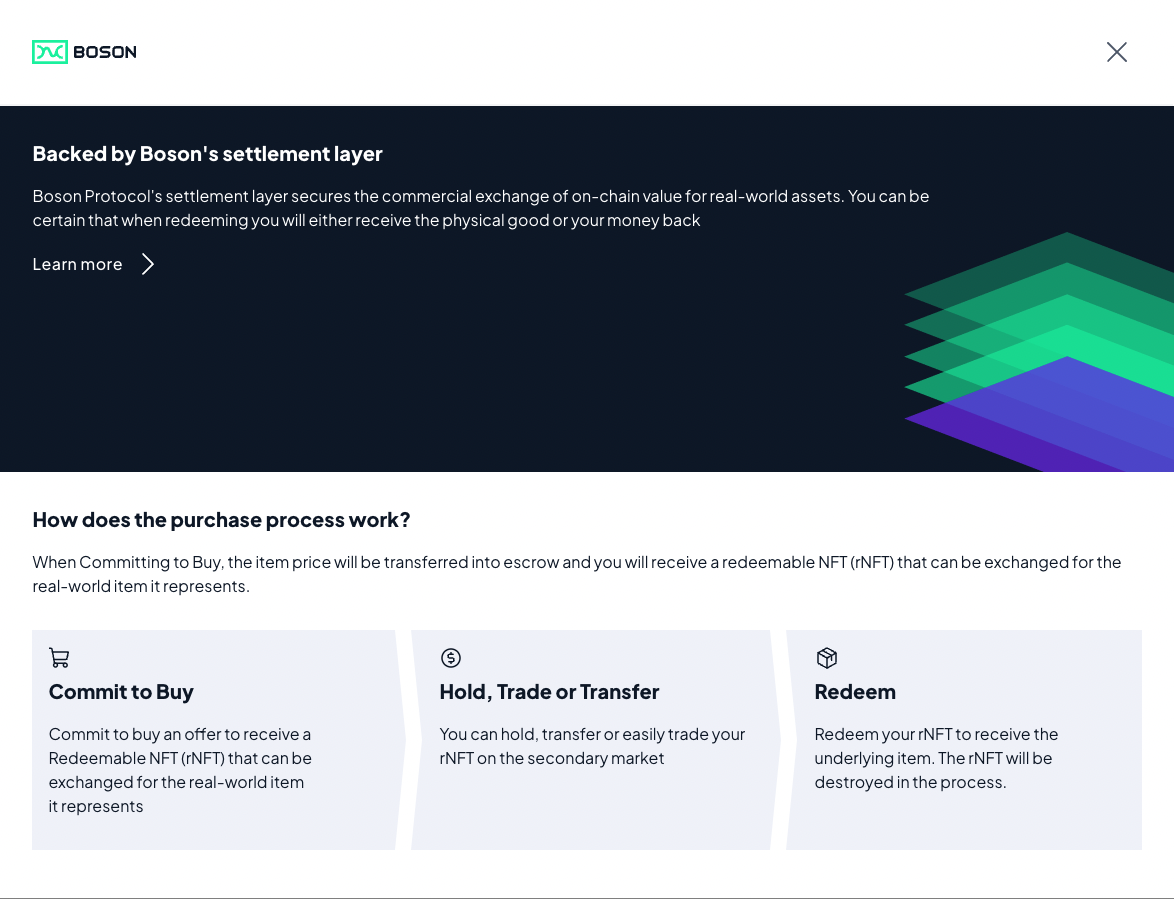Open the Learn more link
The image size is (1174, 899).
78,264
